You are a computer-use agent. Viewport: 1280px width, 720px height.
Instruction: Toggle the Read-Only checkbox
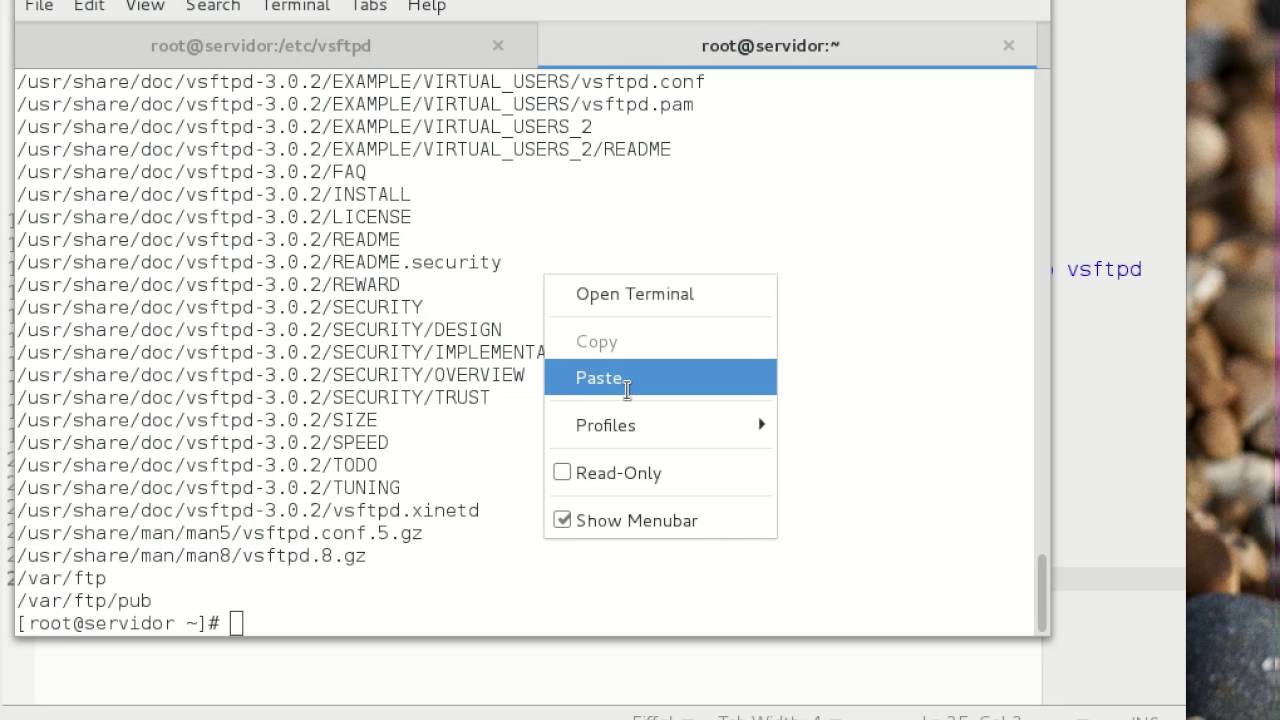[562, 472]
